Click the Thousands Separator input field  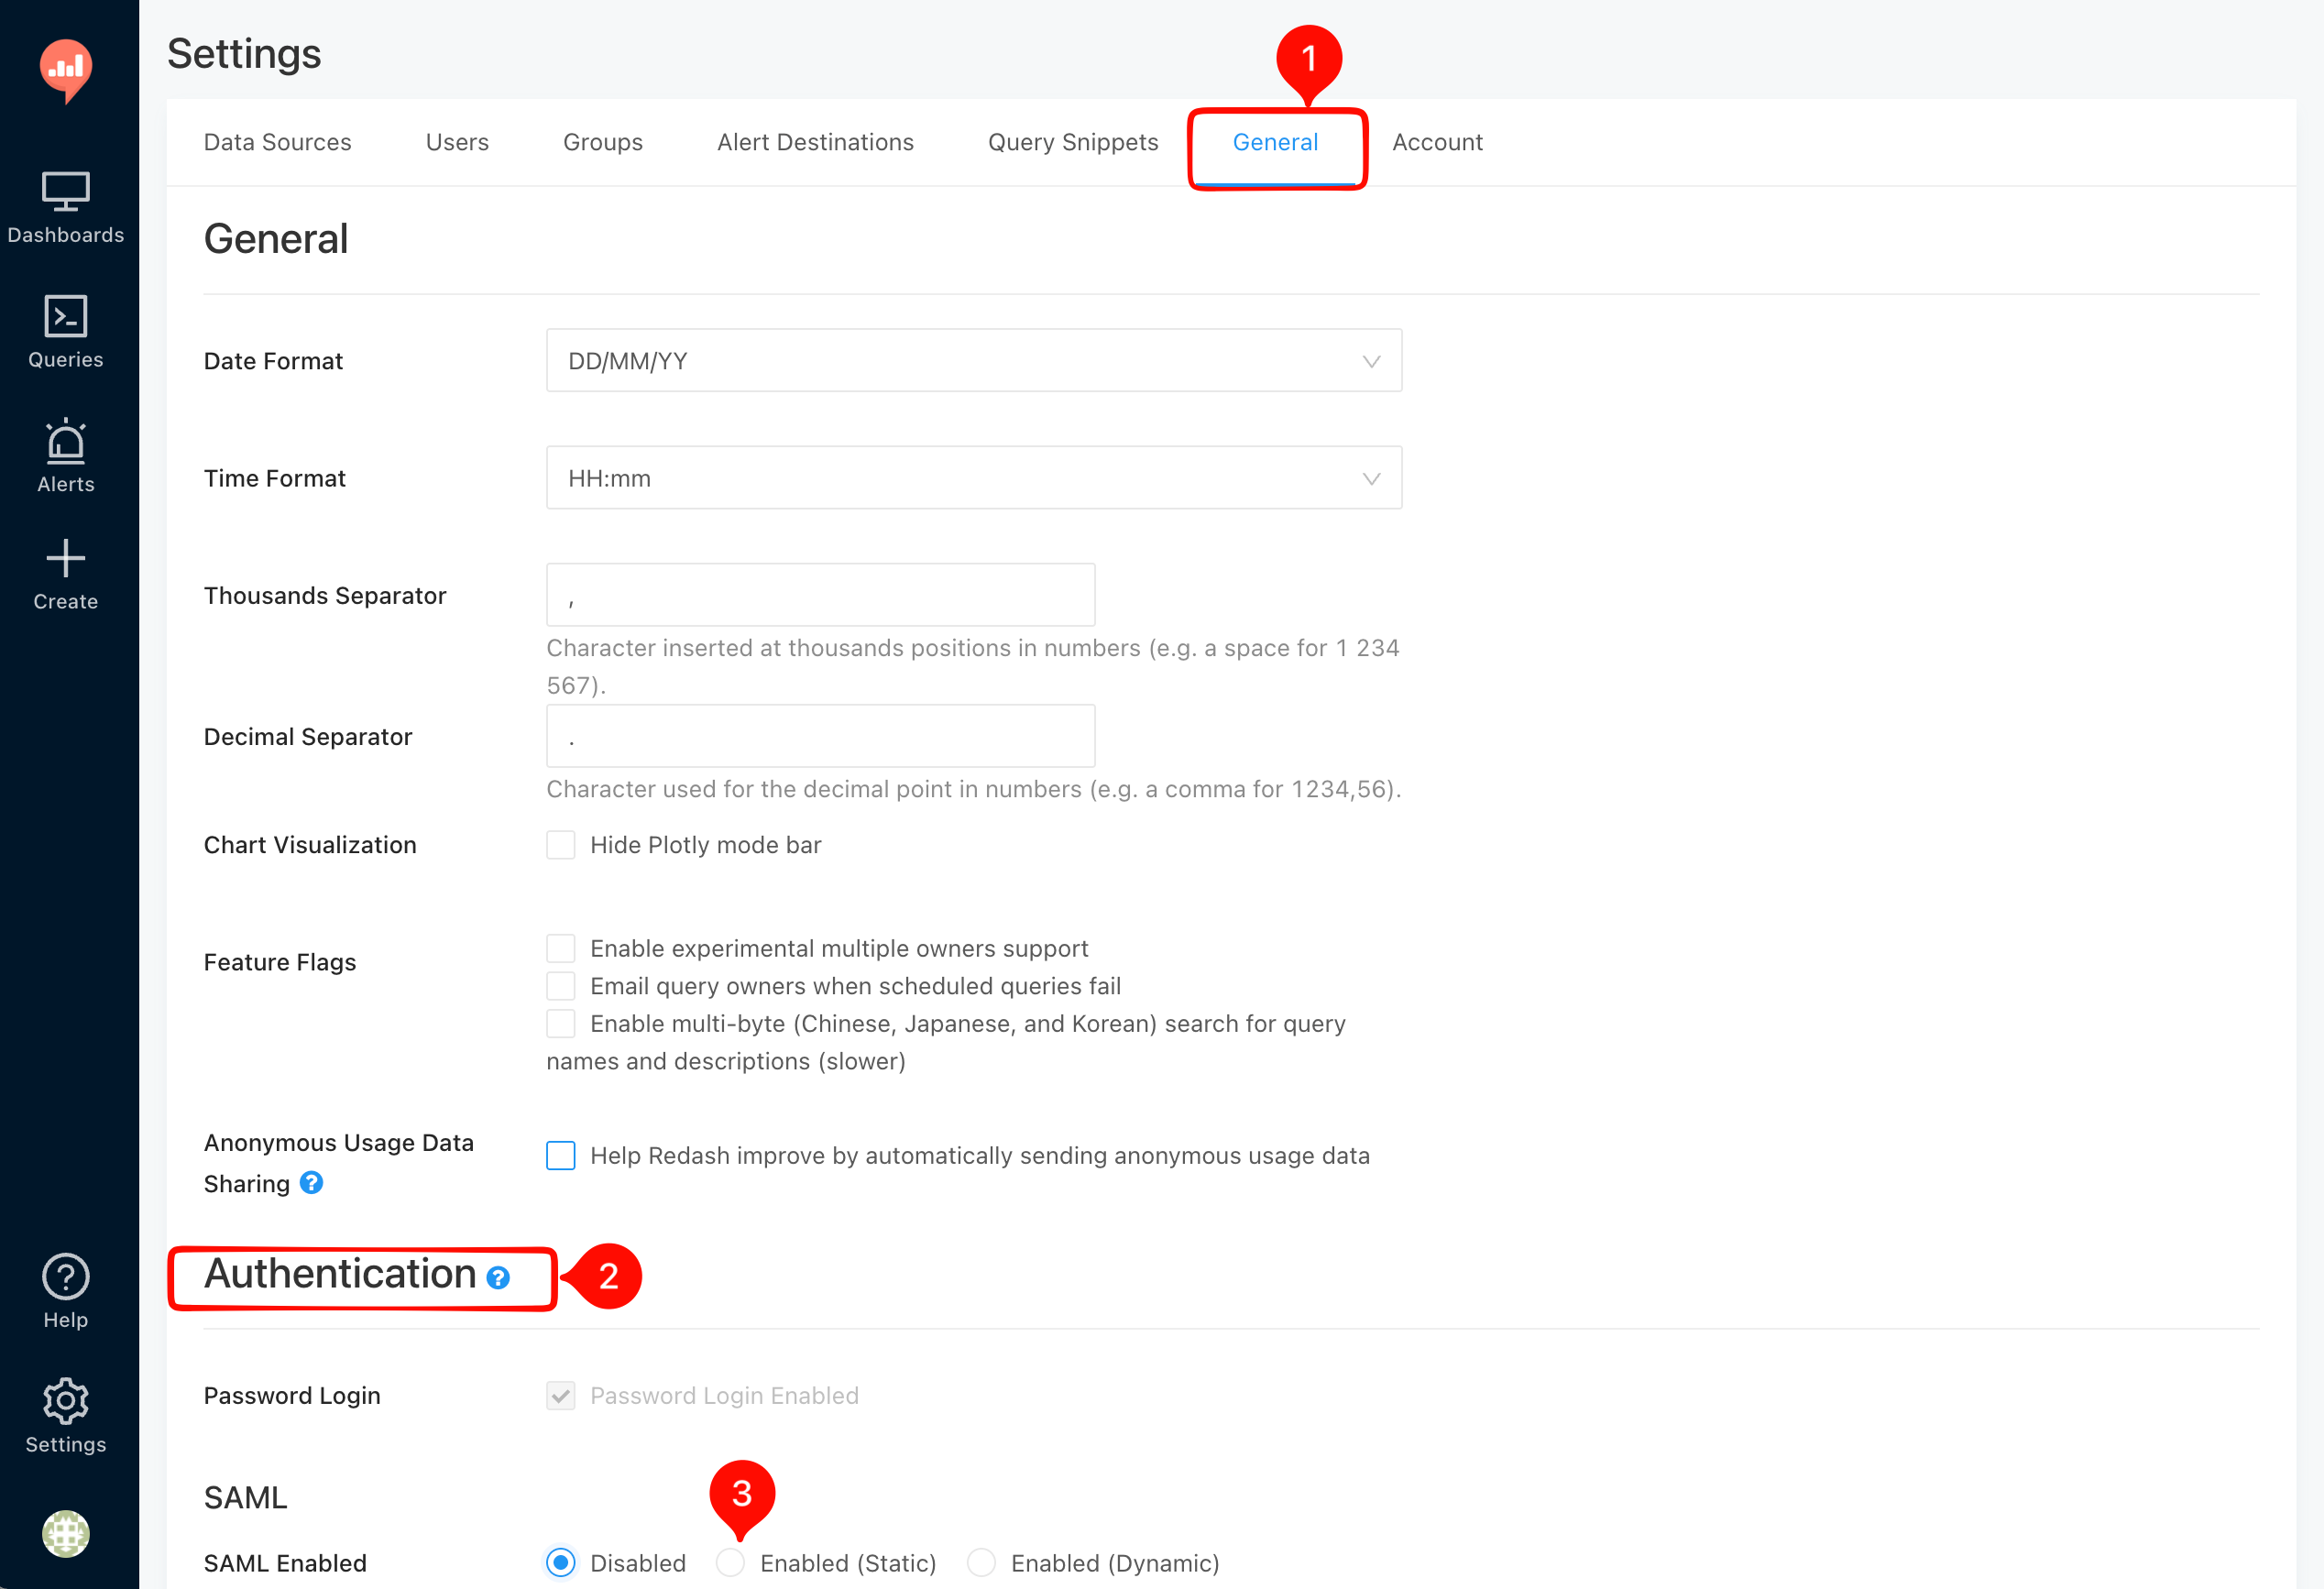click(821, 595)
